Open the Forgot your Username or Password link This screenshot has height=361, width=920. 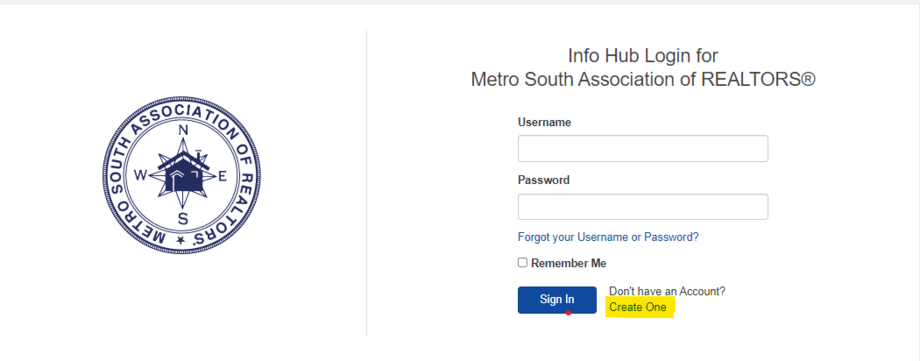tap(608, 237)
